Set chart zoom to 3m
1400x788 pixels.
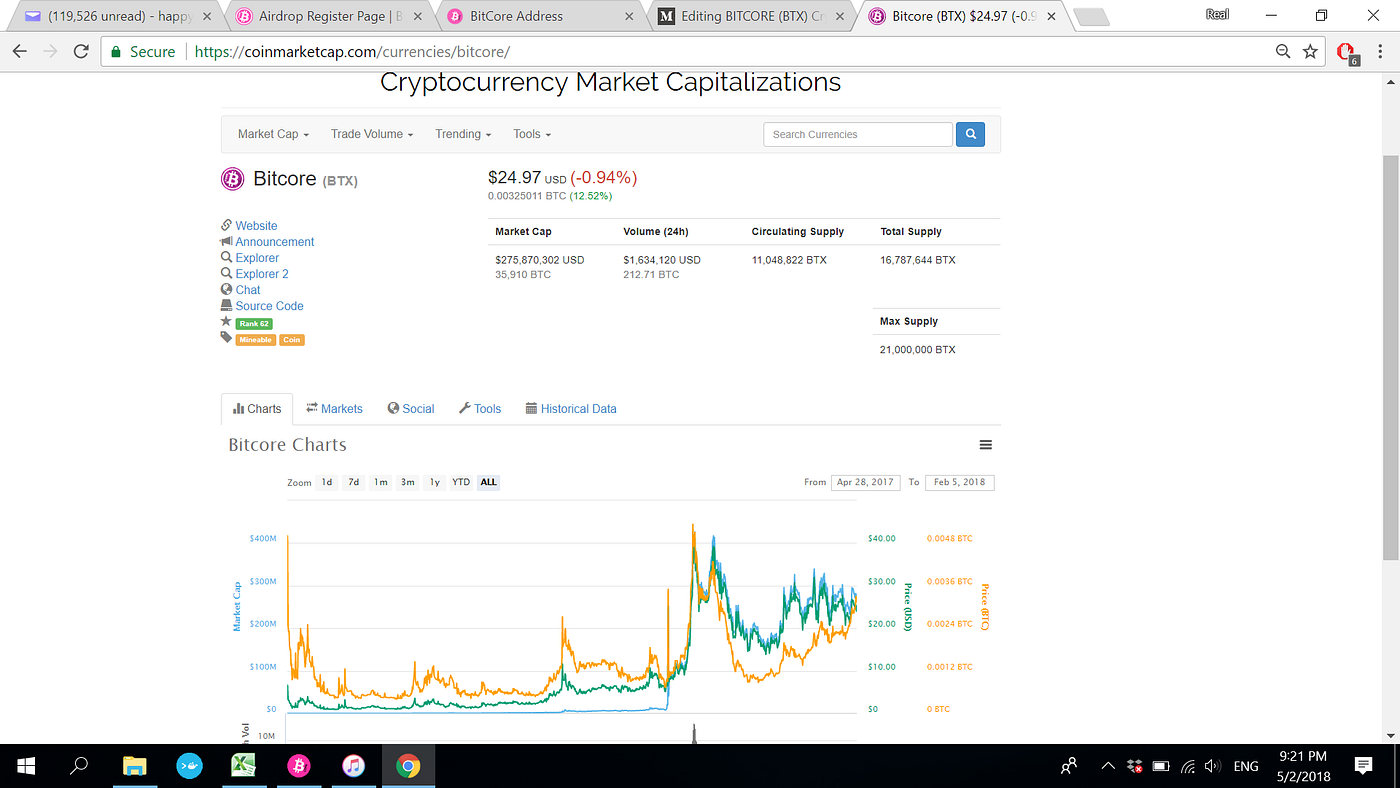coord(407,482)
